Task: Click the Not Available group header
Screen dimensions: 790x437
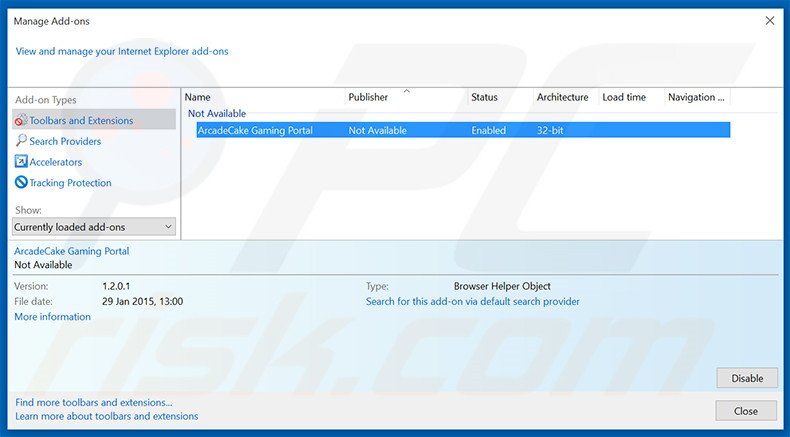Action: (217, 113)
